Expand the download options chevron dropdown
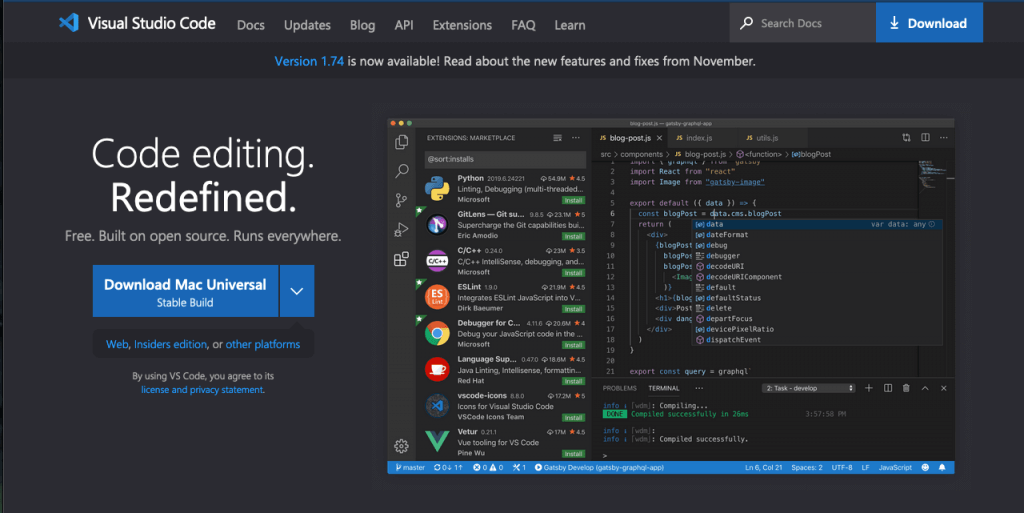The width and height of the screenshot is (1024, 513). coord(297,291)
